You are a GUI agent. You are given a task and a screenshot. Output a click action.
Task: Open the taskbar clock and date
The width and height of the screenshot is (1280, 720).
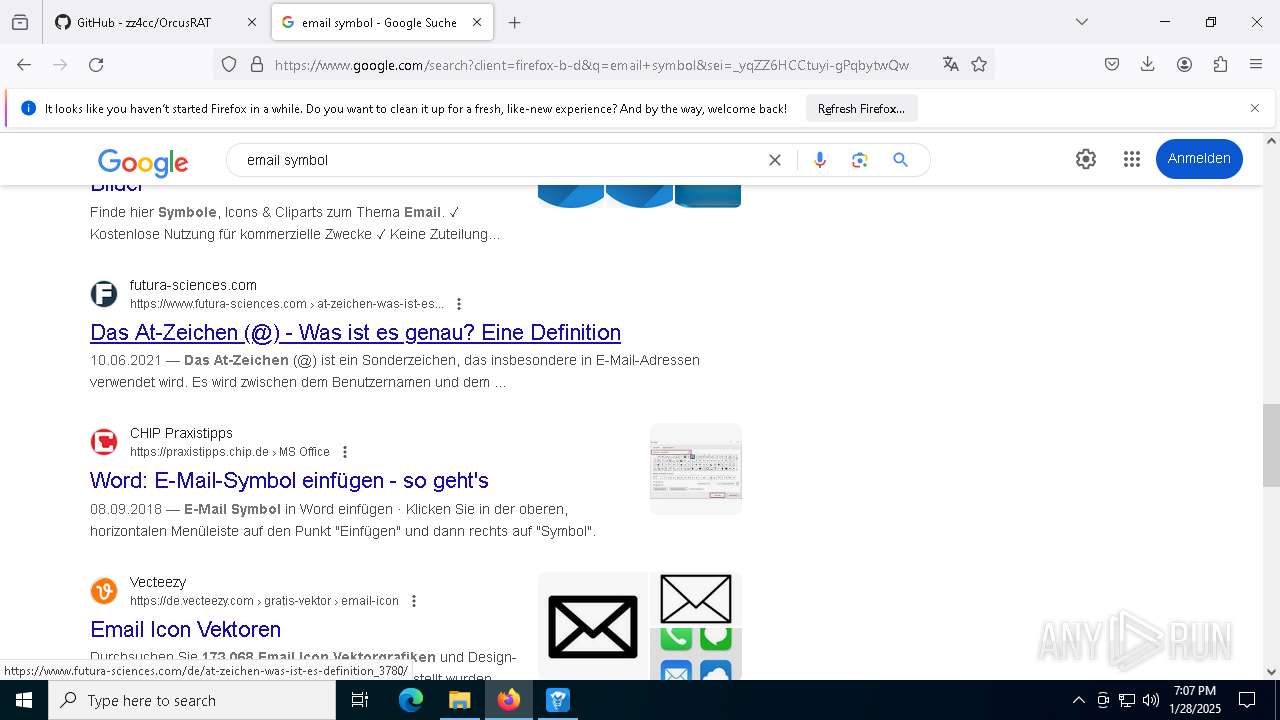(1195, 700)
